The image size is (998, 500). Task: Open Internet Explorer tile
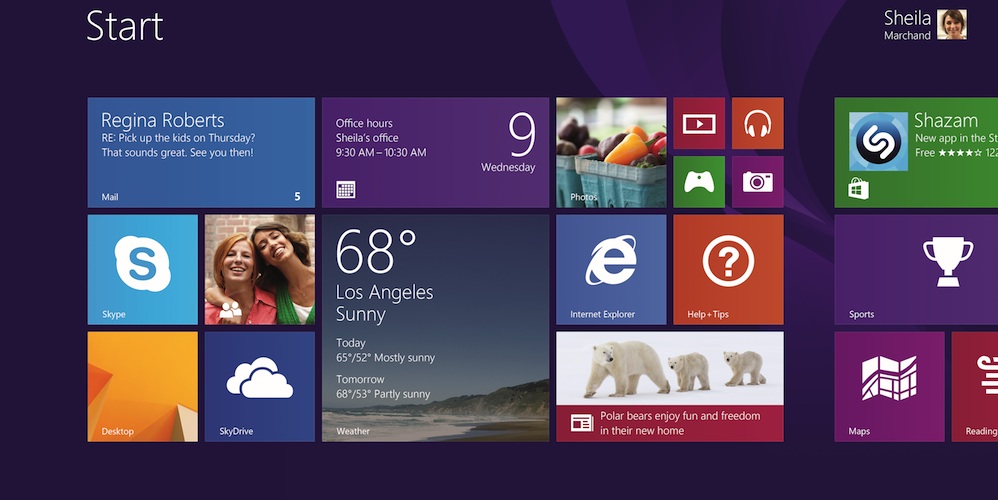[x=610, y=269]
